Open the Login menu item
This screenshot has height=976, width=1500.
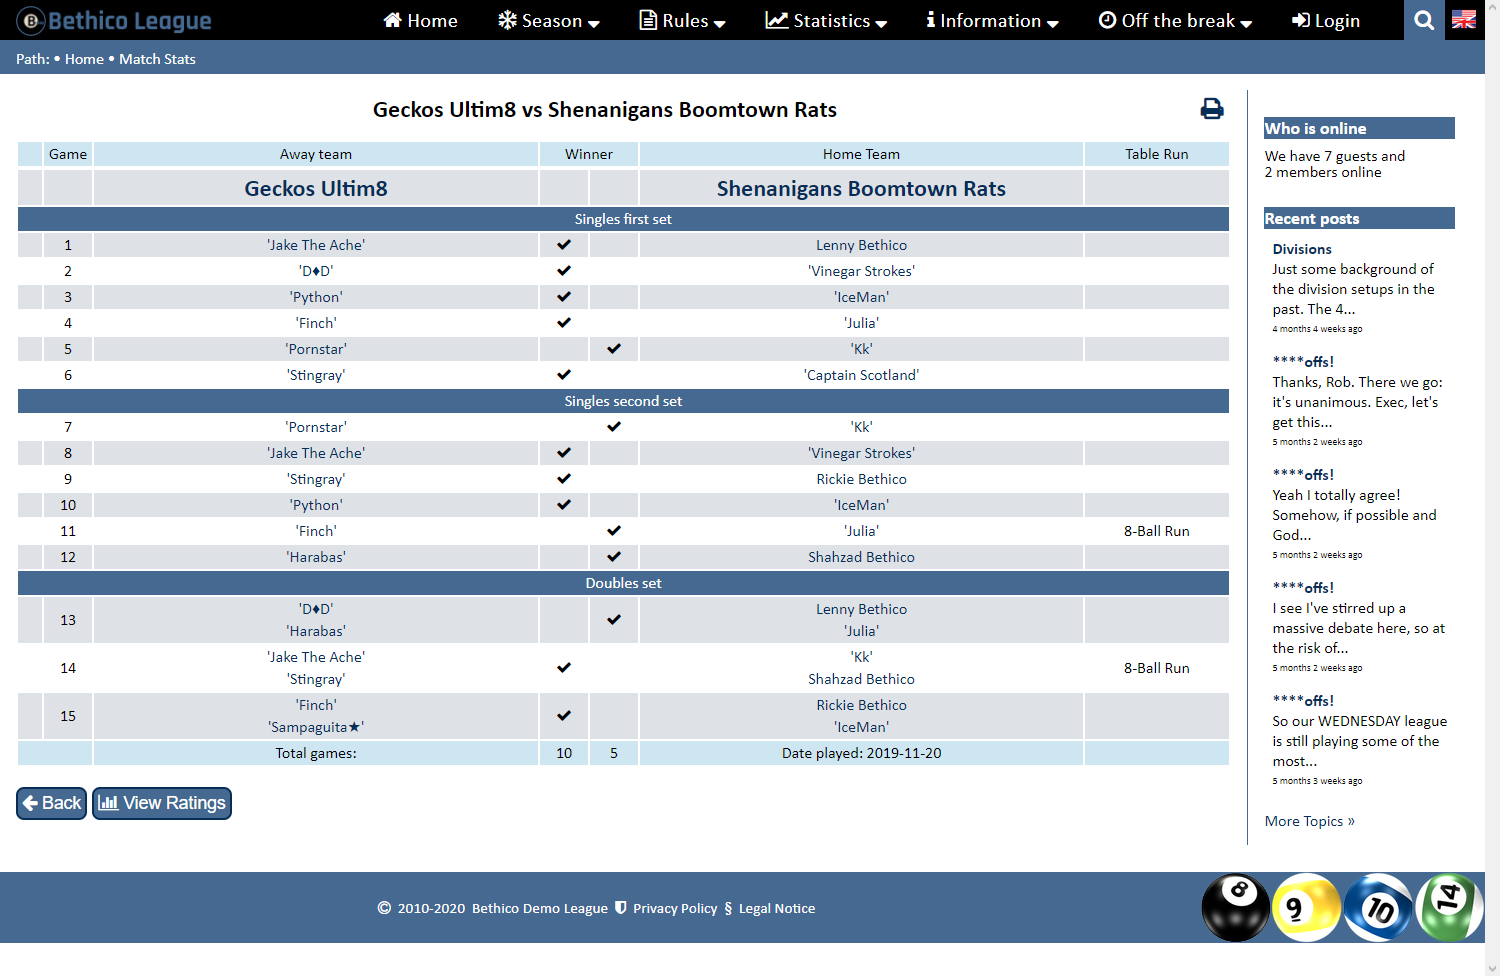click(x=1326, y=21)
